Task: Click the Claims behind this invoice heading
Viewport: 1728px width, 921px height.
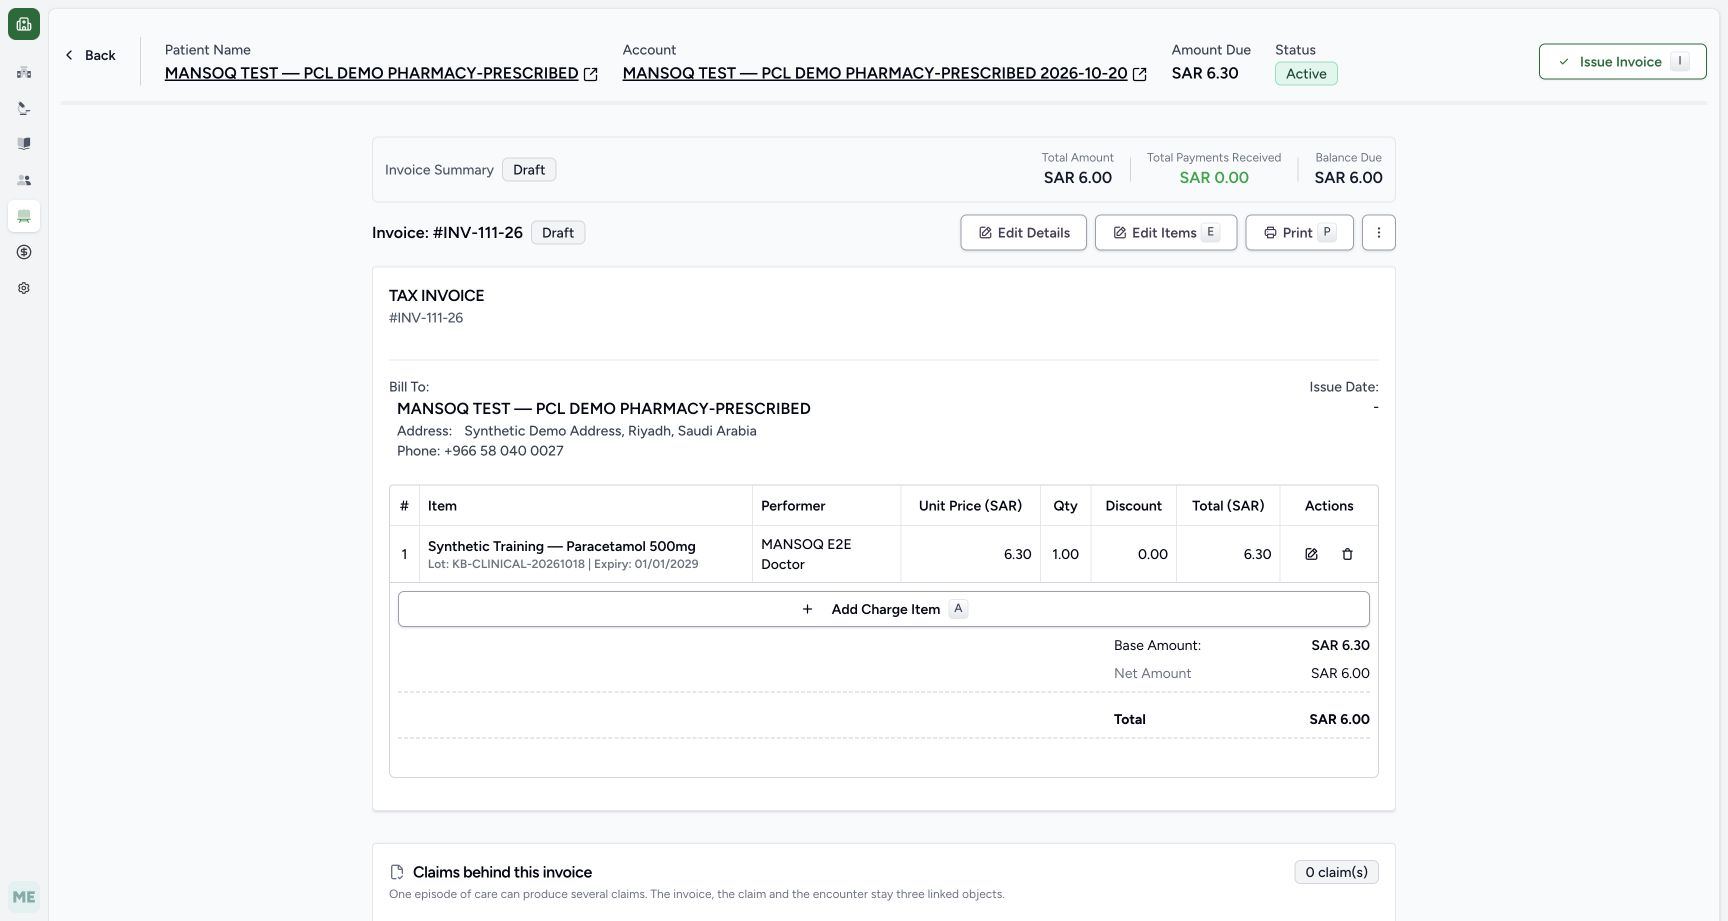Action: pyautogui.click(x=502, y=872)
